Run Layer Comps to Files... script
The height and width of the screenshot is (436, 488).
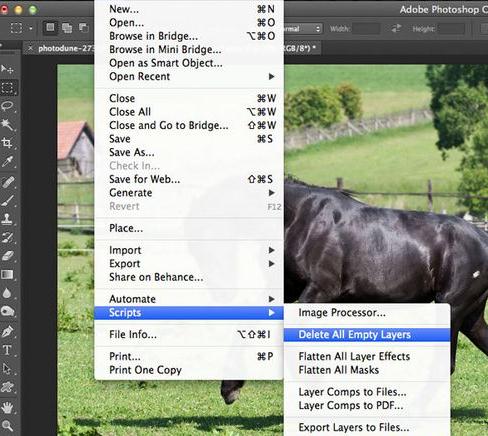pos(367,392)
